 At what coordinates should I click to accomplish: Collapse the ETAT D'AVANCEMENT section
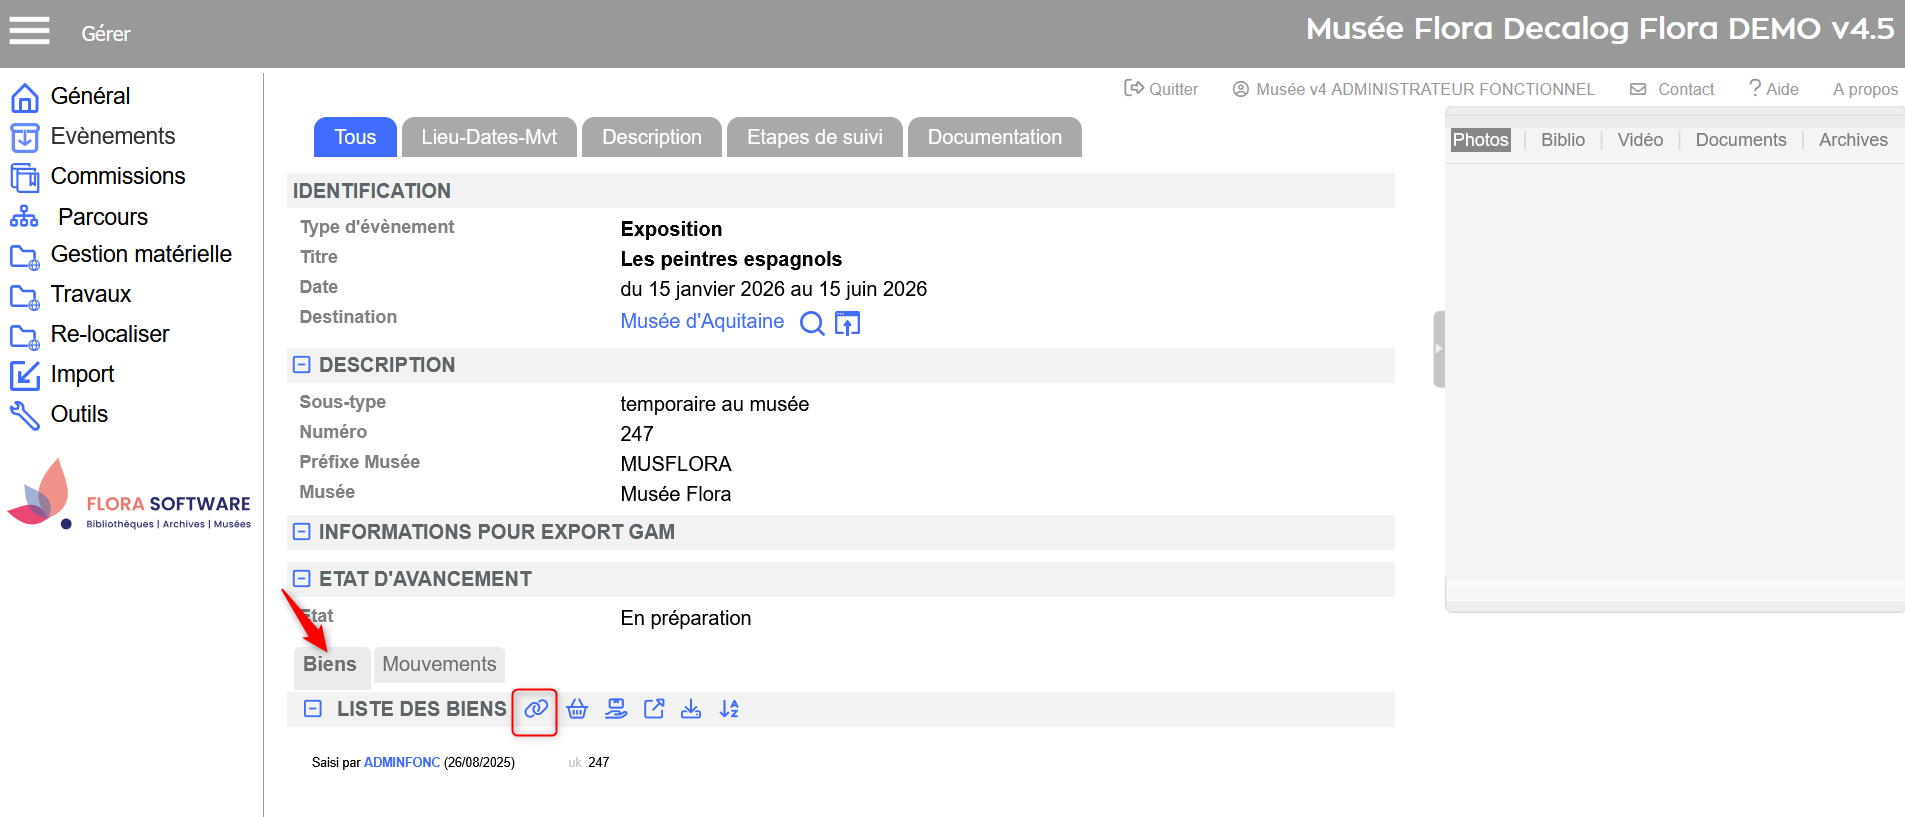[301, 579]
